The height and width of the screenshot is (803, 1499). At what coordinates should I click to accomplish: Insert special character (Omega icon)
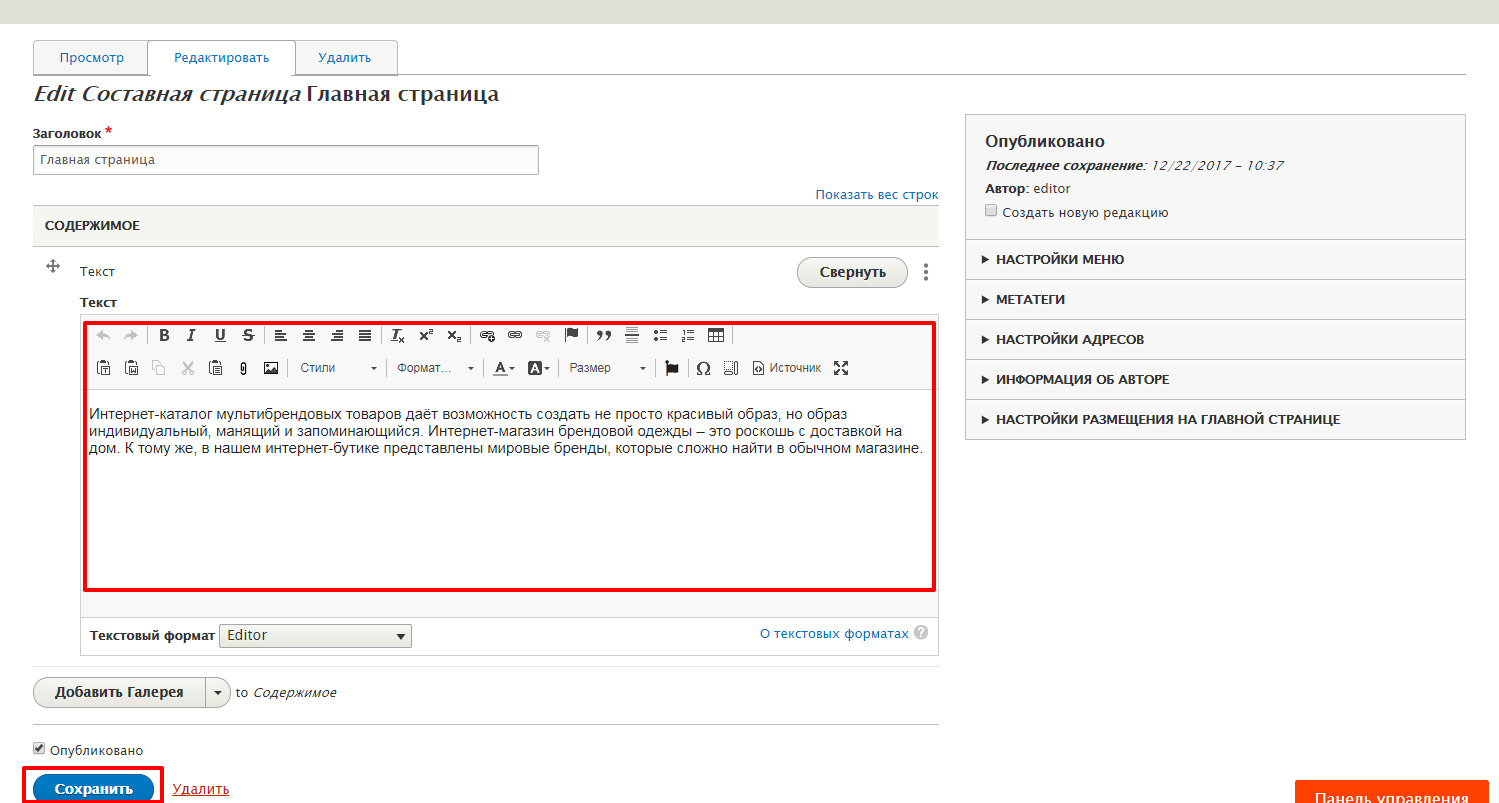coord(703,368)
